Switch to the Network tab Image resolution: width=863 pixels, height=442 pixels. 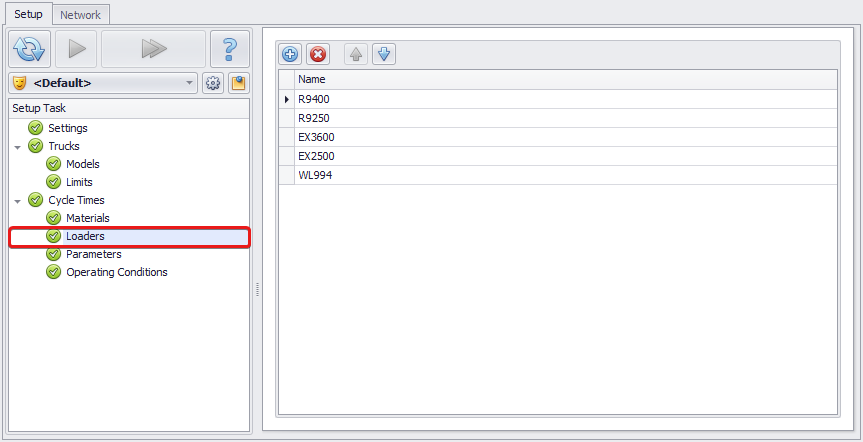[x=80, y=15]
